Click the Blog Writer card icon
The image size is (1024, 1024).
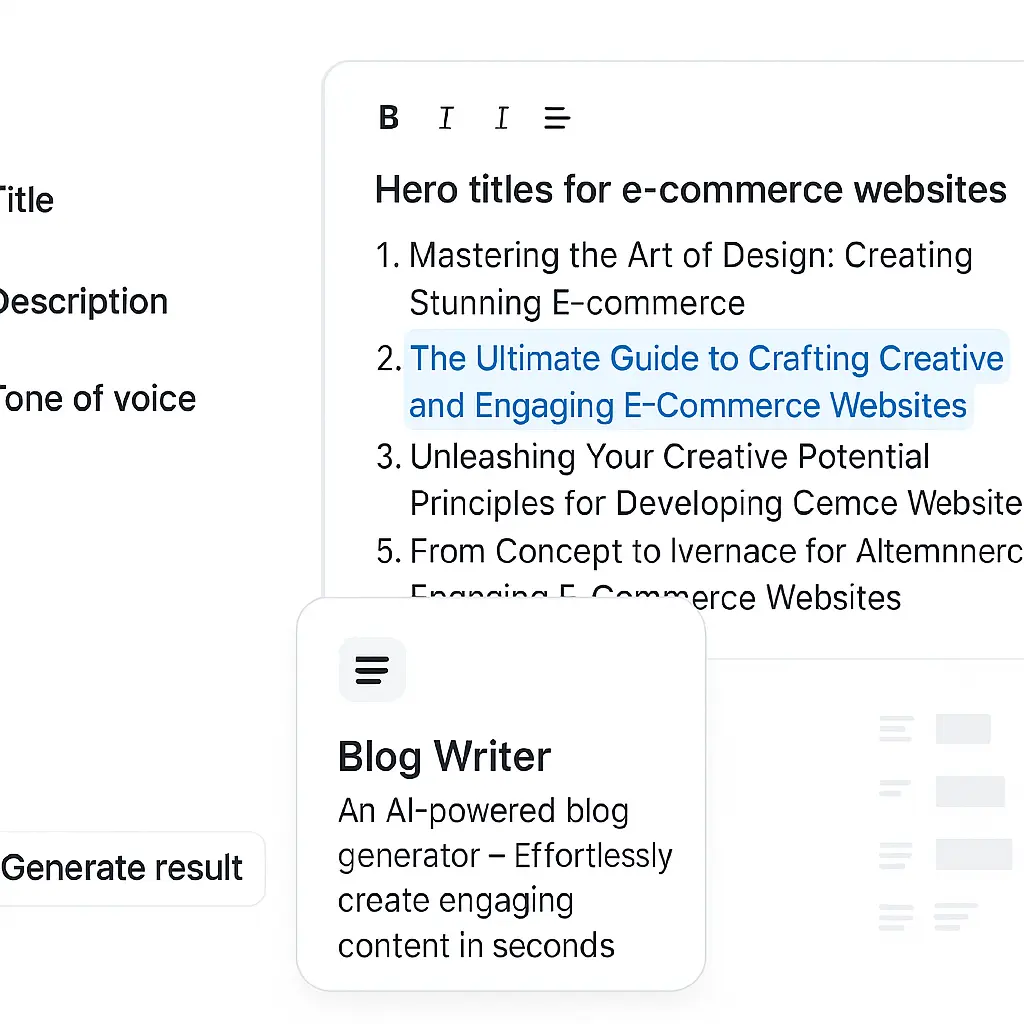(x=372, y=669)
